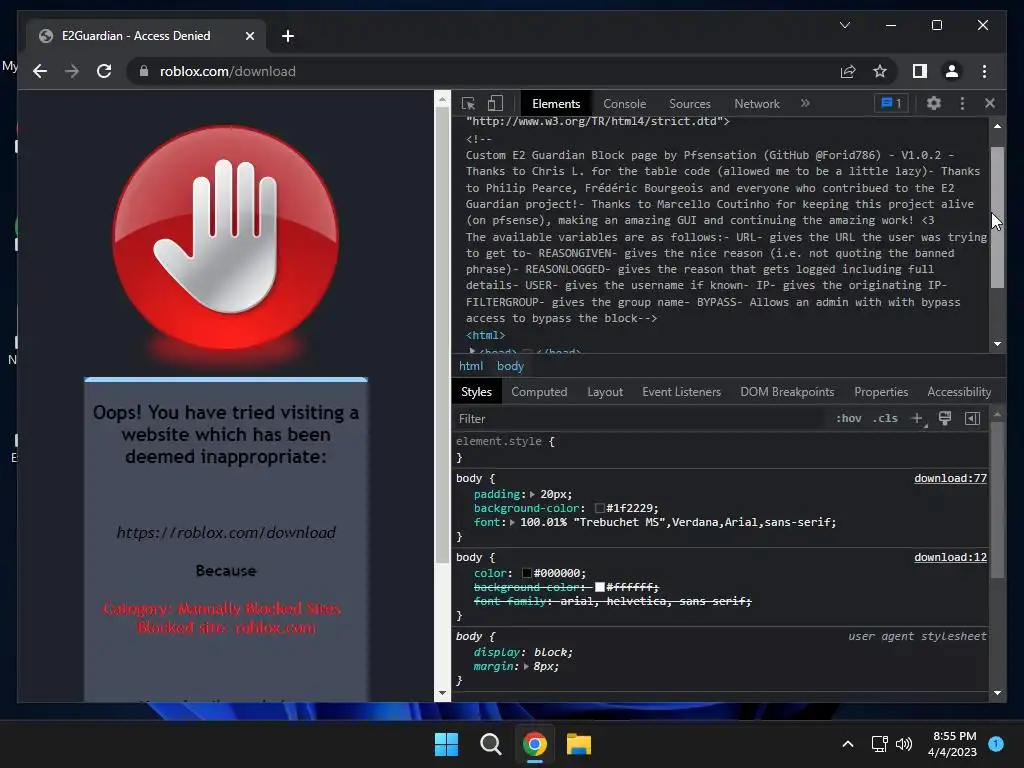Expand the font shorthand property

click(512, 522)
